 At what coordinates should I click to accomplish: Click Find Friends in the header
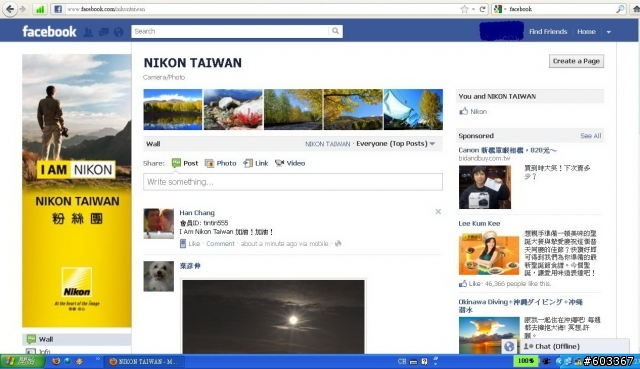548,31
